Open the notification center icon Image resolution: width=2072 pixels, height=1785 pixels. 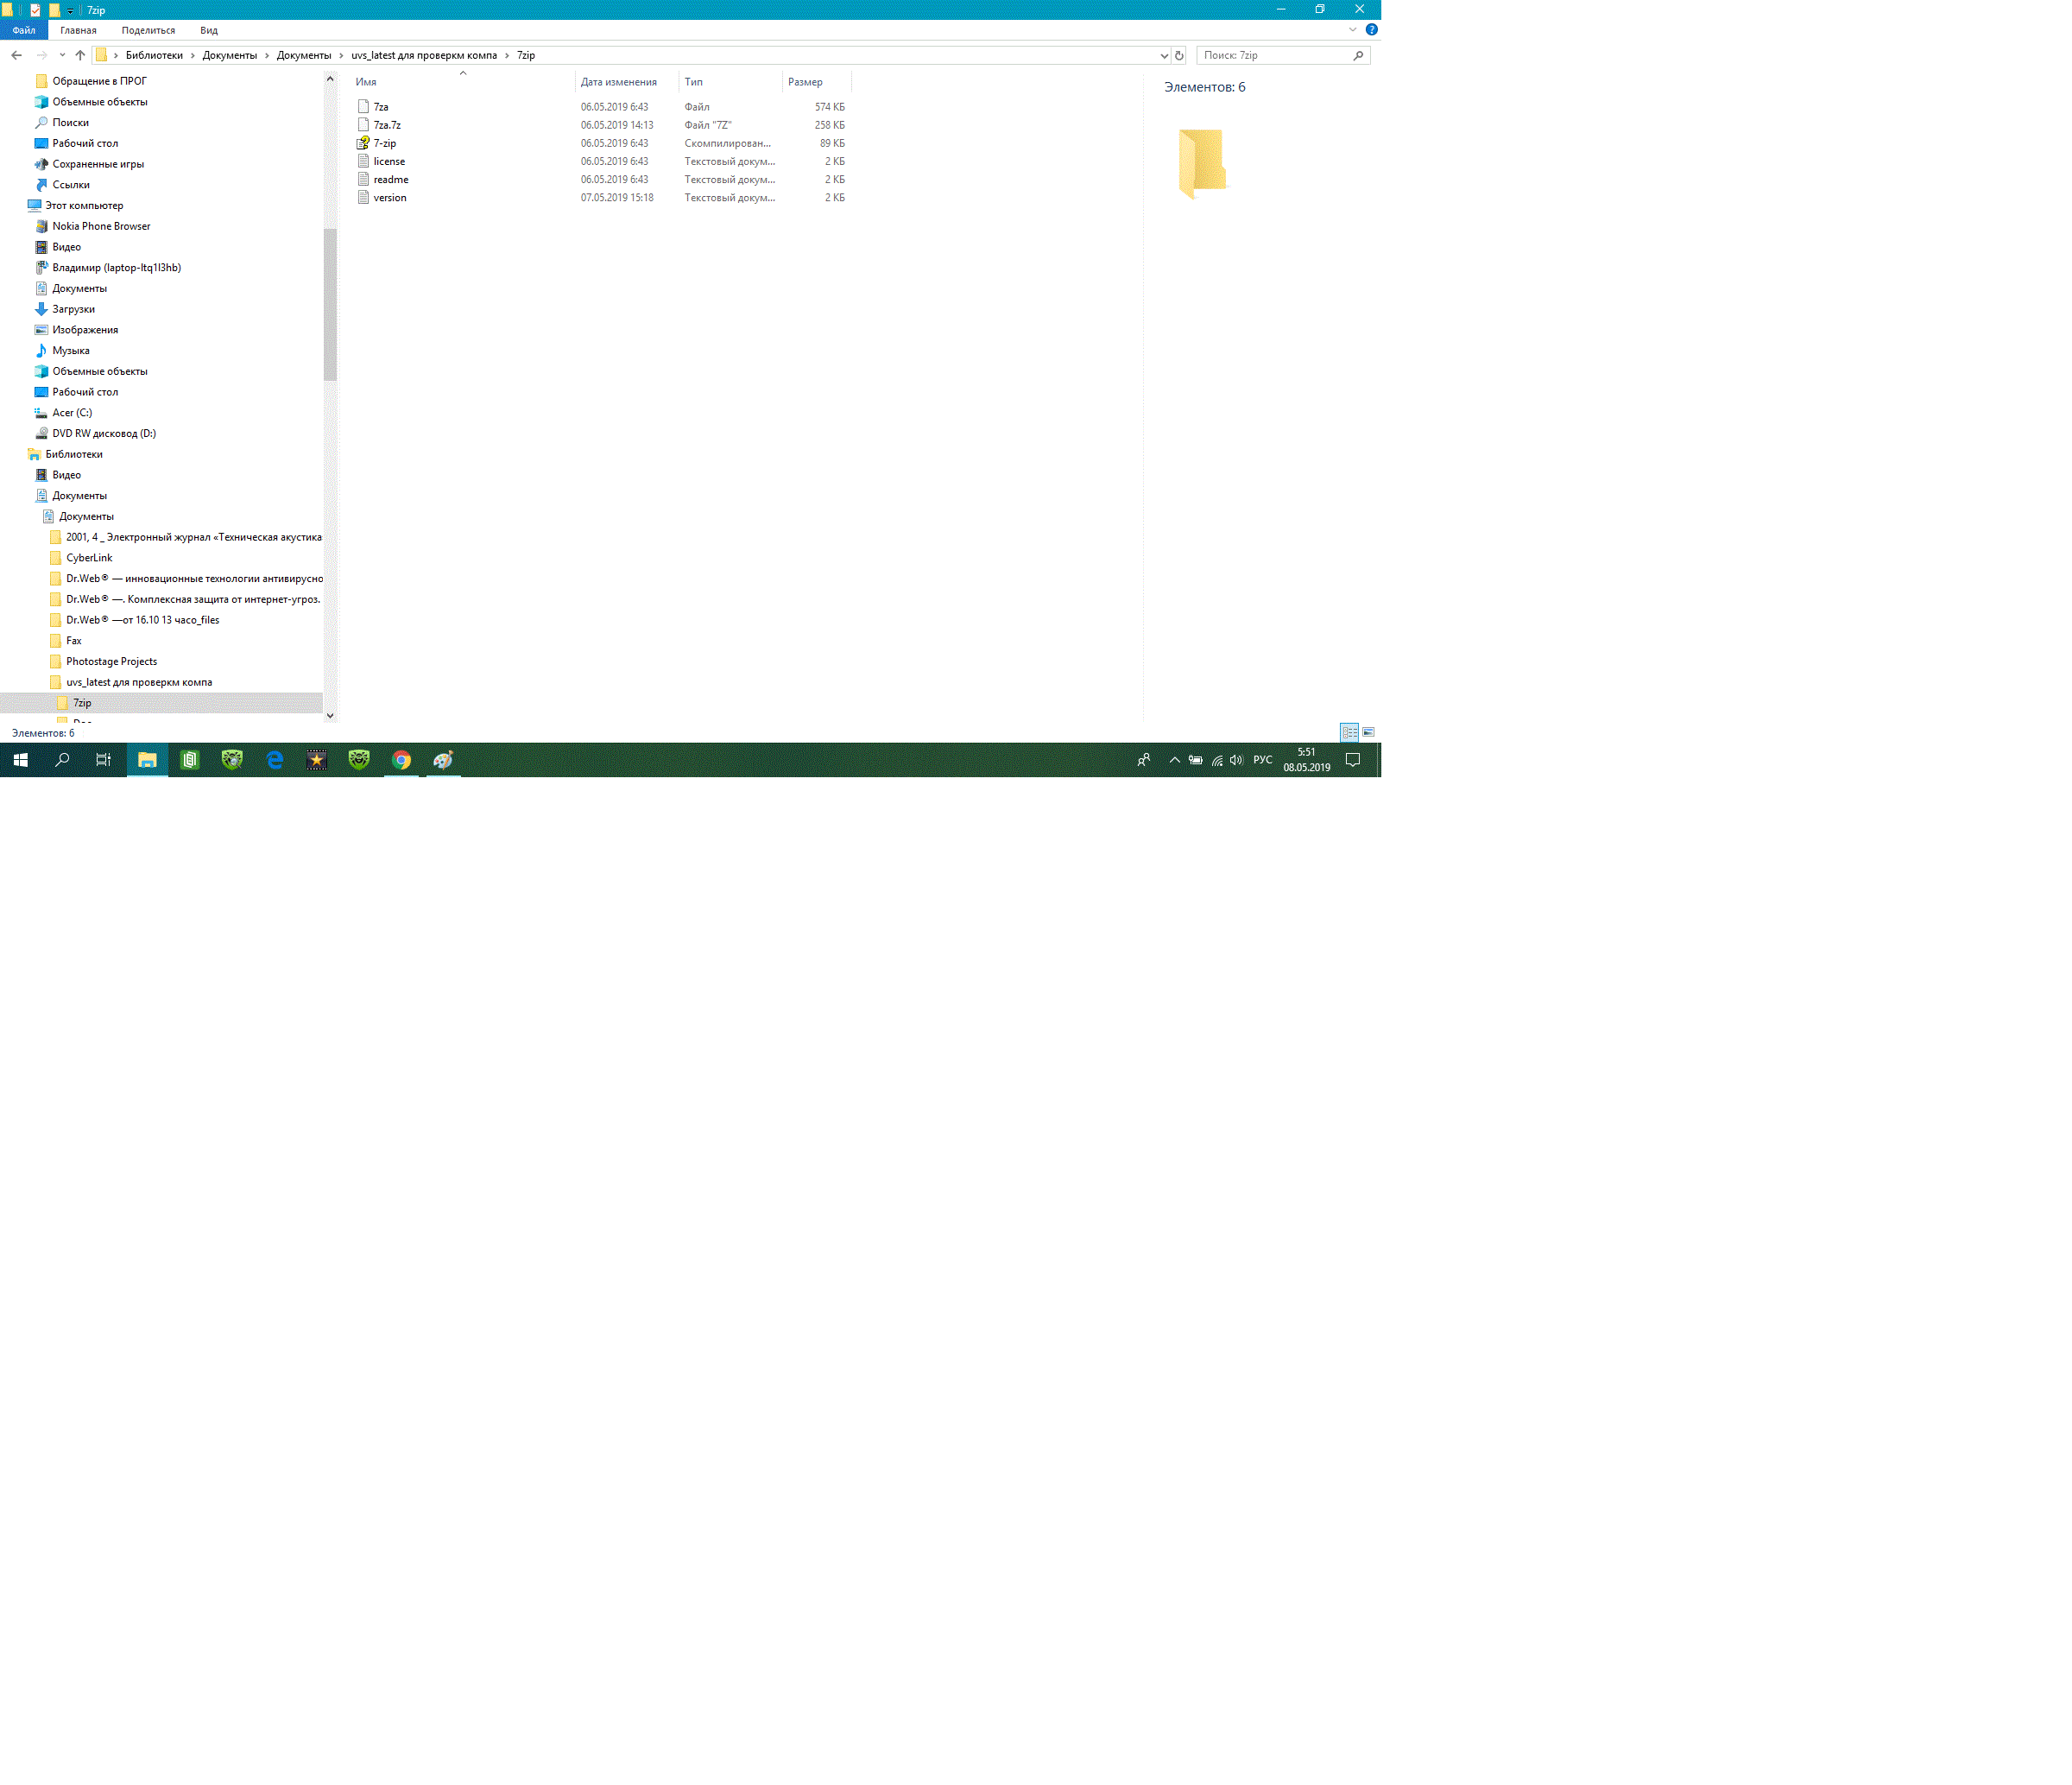click(1352, 760)
